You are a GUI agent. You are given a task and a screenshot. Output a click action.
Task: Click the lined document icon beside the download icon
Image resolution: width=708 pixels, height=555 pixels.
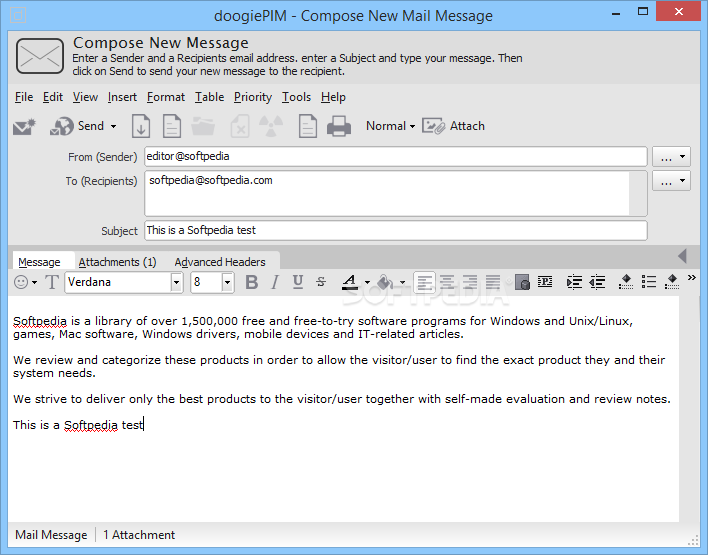(x=172, y=126)
